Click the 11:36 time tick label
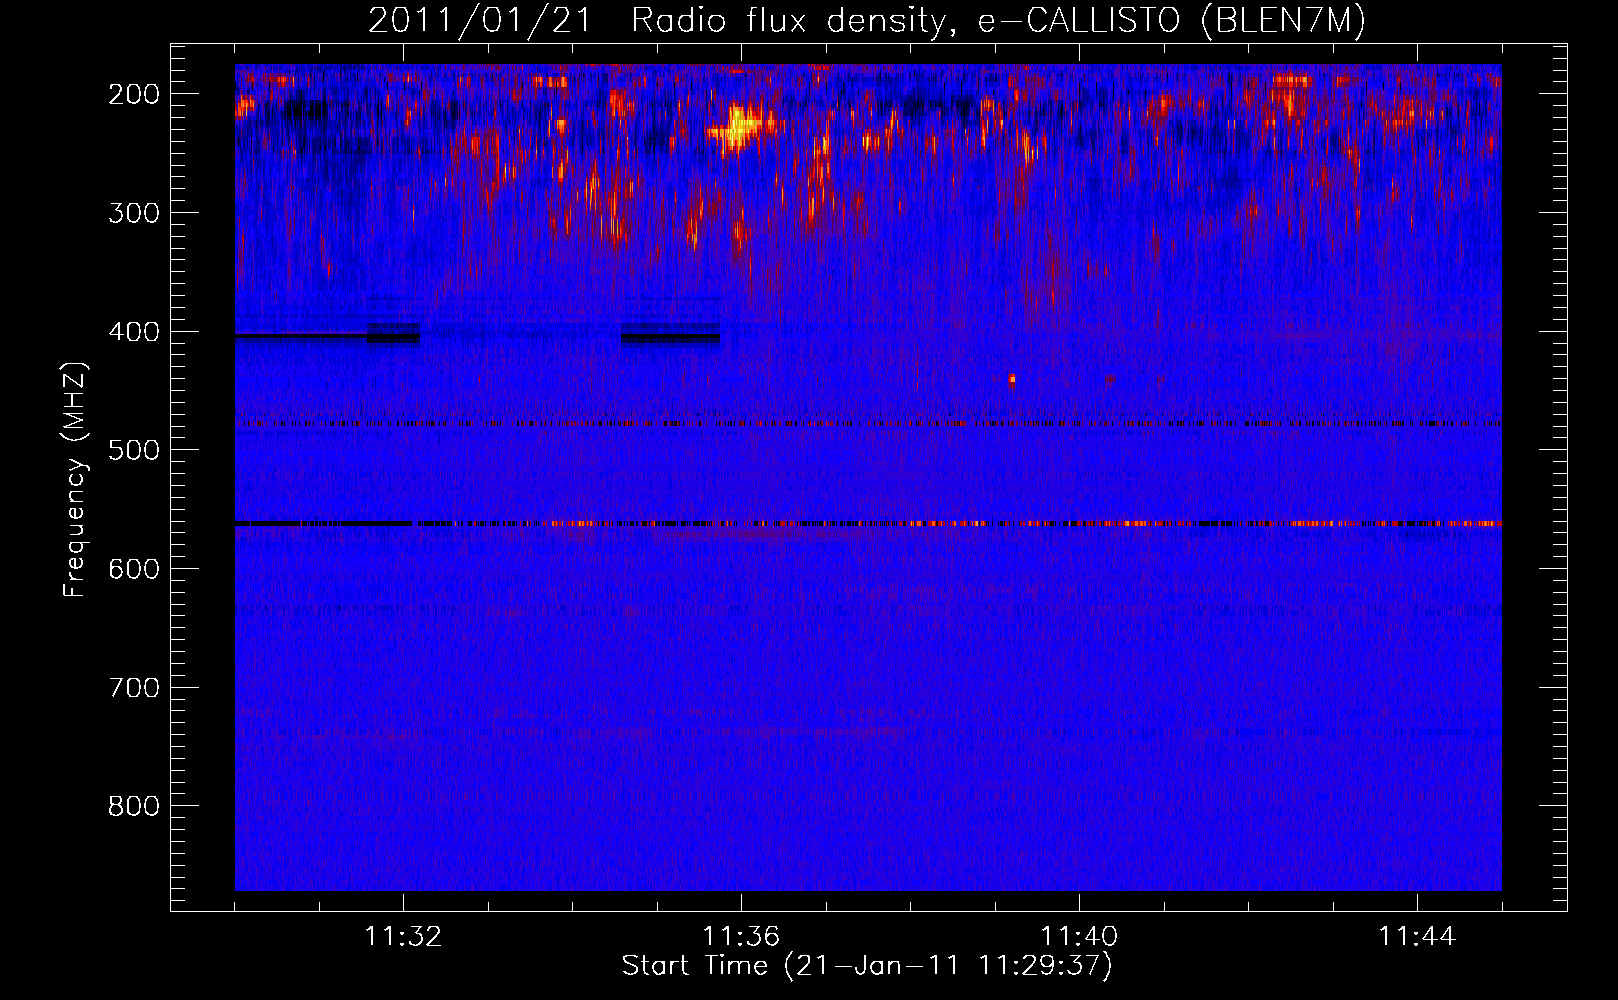Image resolution: width=1618 pixels, height=1000 pixels. (x=741, y=937)
